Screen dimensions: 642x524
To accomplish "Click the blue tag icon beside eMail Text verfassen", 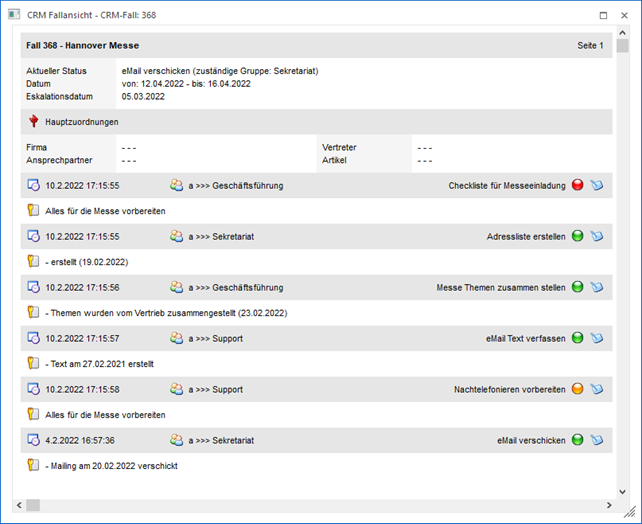I will click(x=597, y=338).
